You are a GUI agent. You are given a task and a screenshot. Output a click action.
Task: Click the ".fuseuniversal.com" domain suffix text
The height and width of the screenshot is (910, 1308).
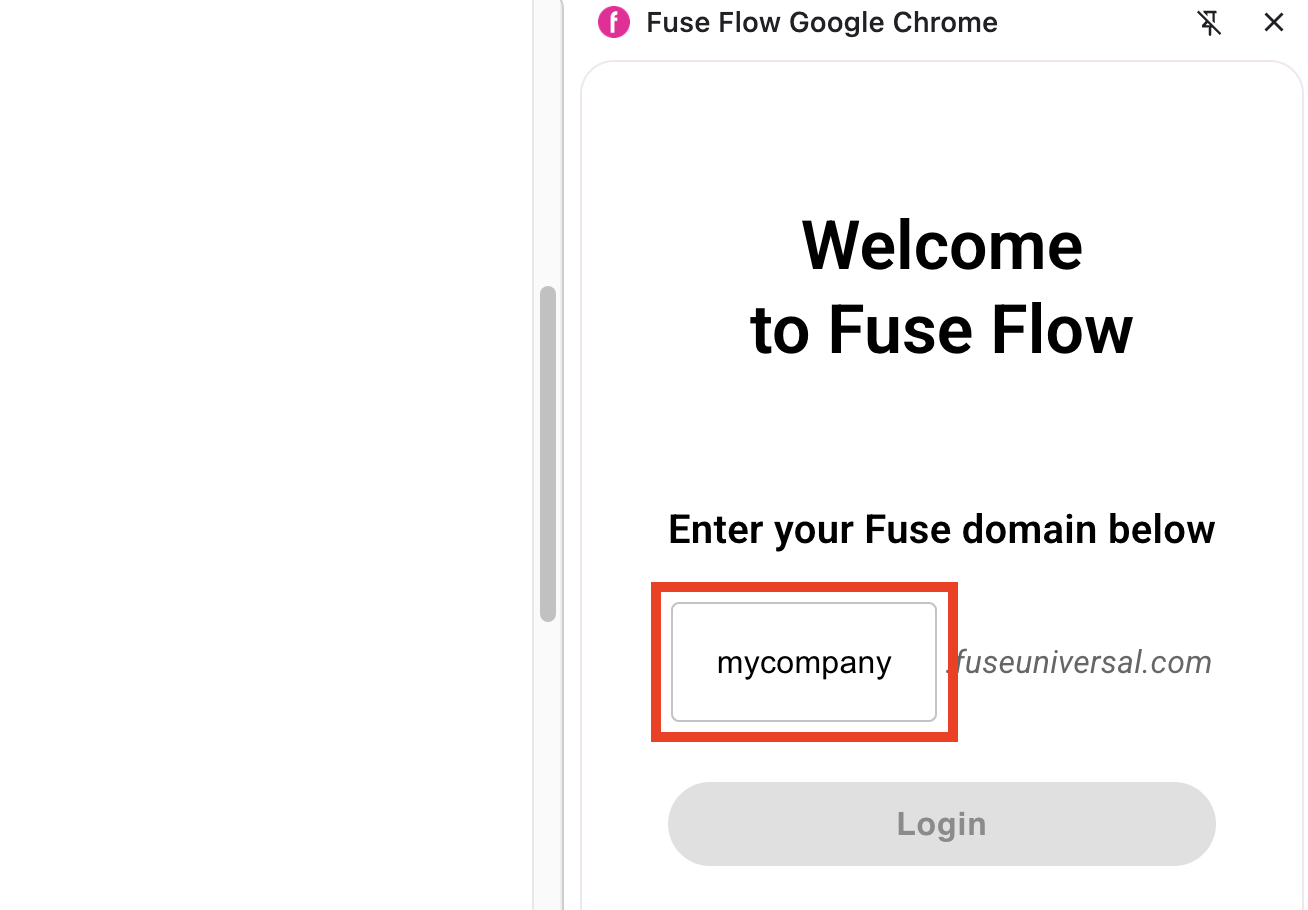click(x=1080, y=662)
